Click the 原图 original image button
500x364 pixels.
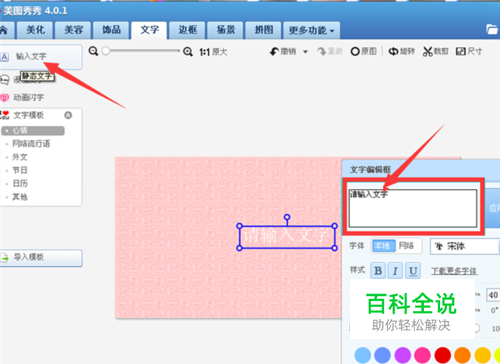click(x=363, y=51)
